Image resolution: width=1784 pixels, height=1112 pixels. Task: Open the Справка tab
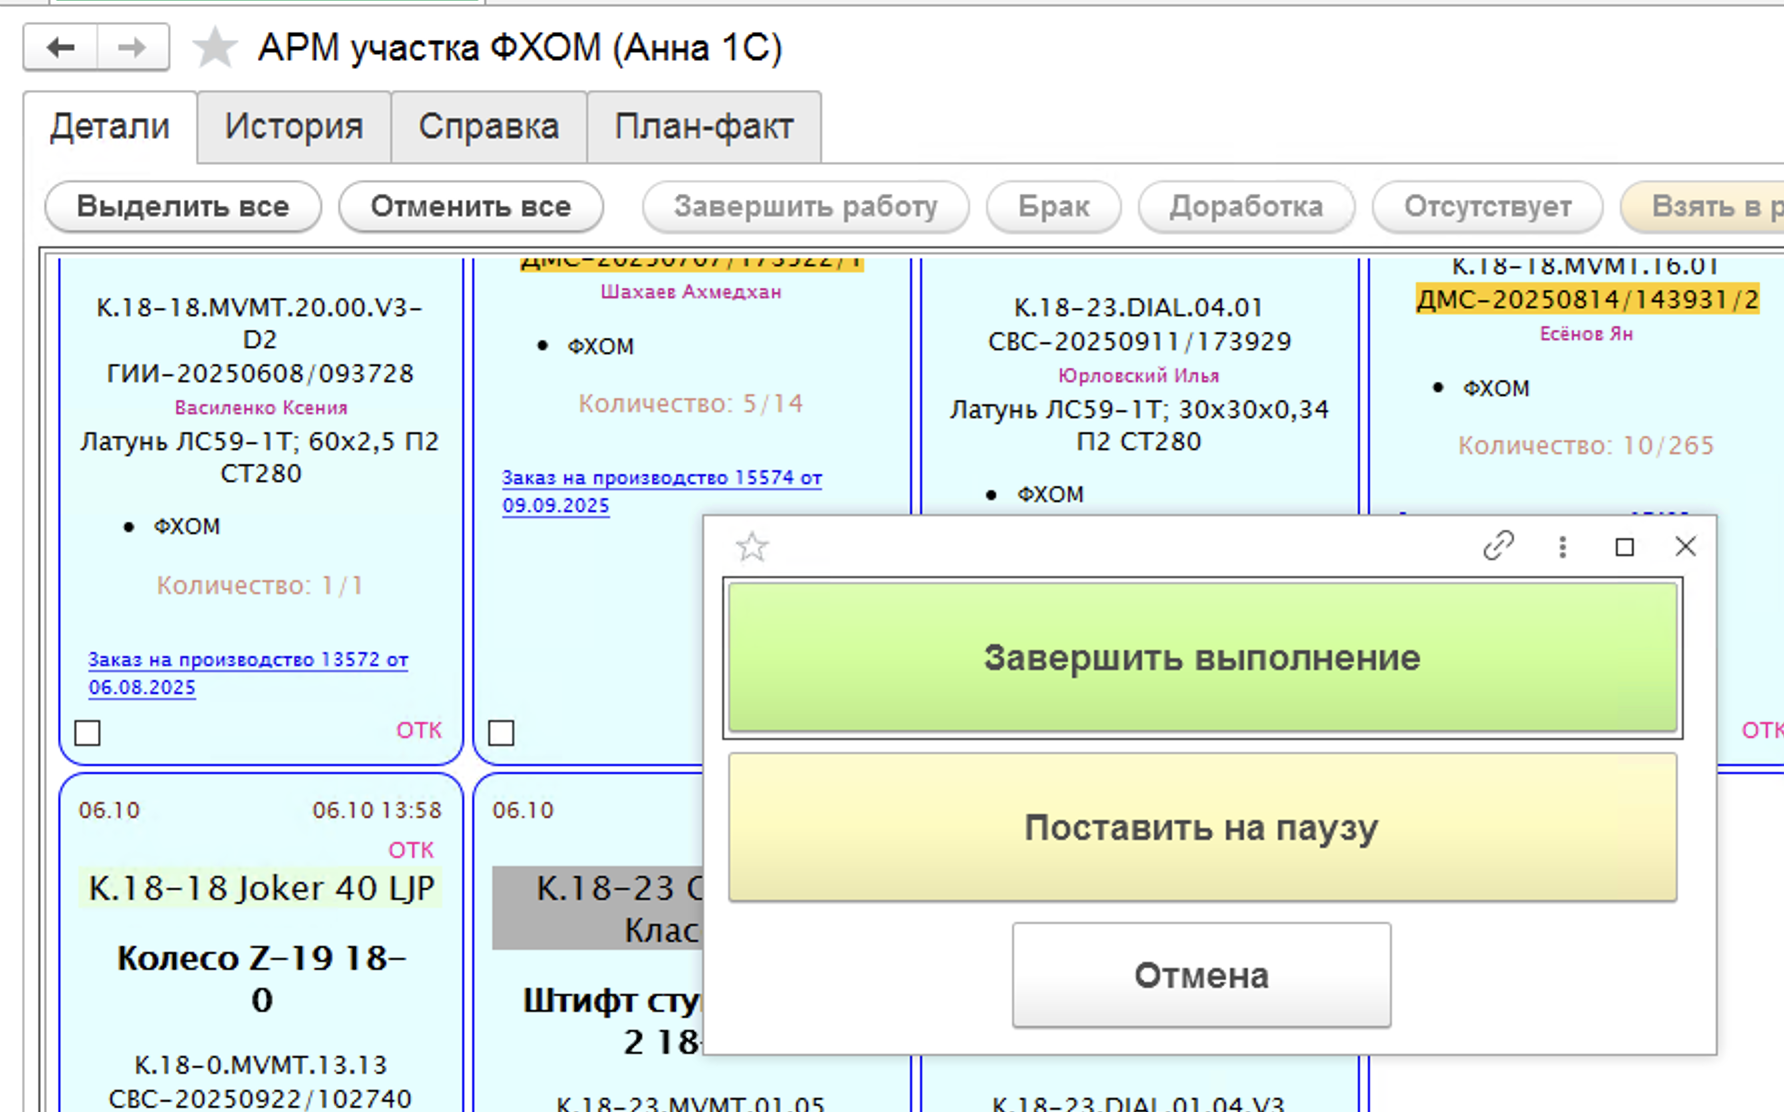click(488, 127)
